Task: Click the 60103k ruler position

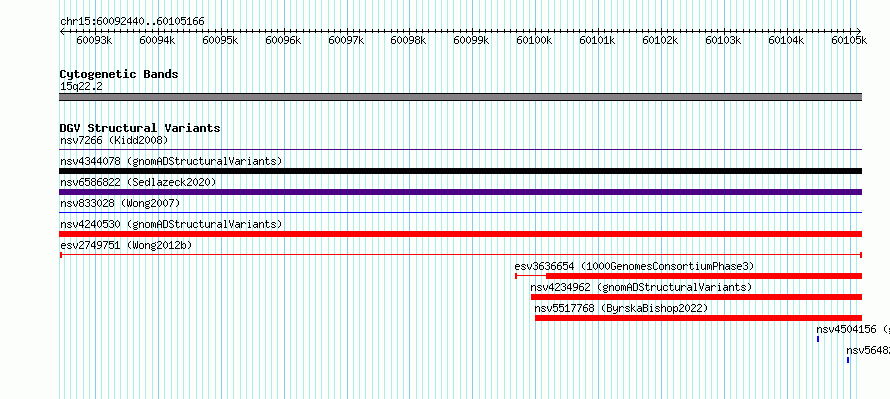Action: [x=724, y=40]
